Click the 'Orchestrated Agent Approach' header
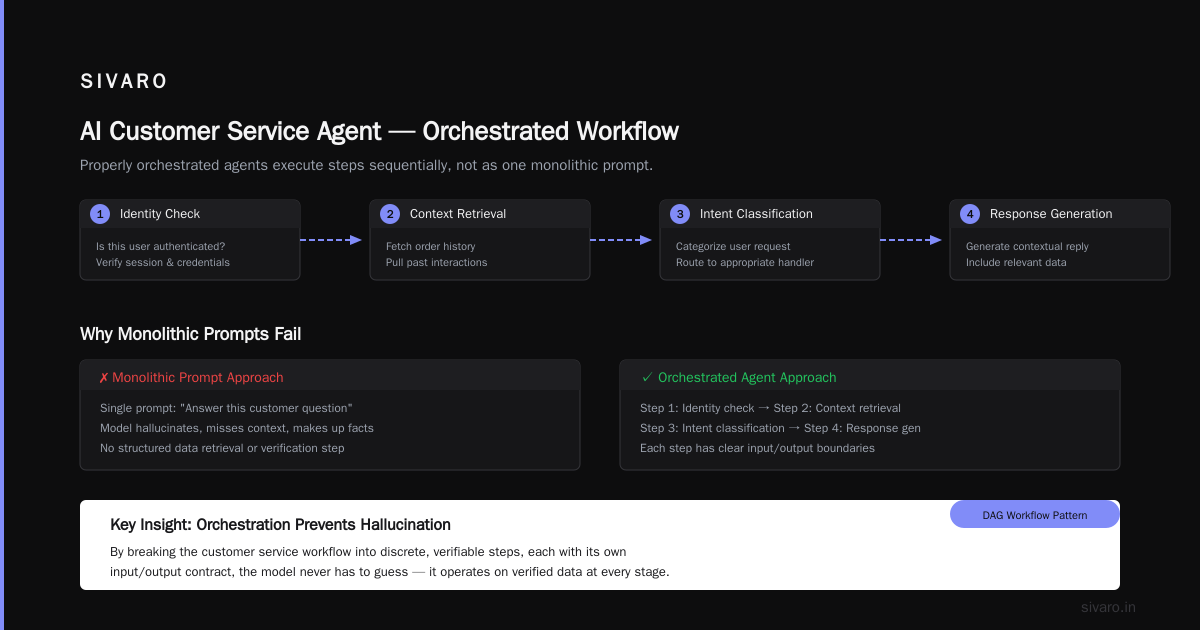Viewport: 1200px width, 630px height. tap(747, 378)
